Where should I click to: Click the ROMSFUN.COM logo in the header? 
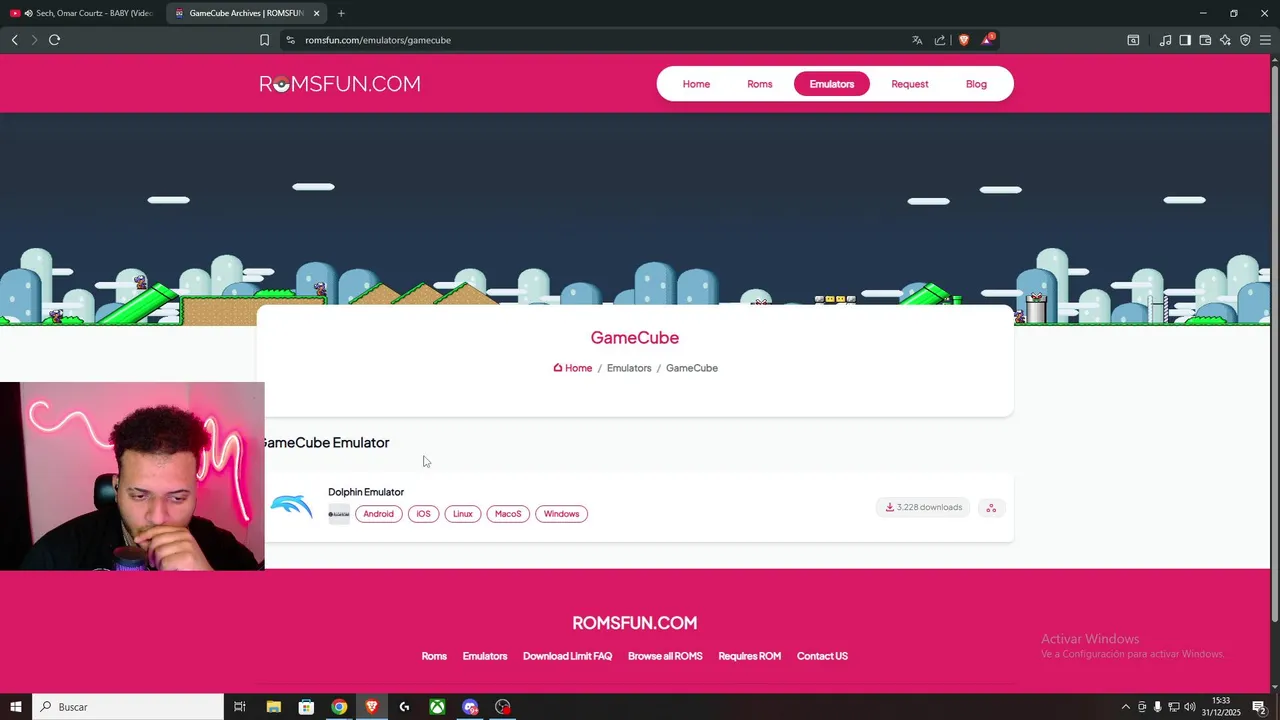coord(340,84)
